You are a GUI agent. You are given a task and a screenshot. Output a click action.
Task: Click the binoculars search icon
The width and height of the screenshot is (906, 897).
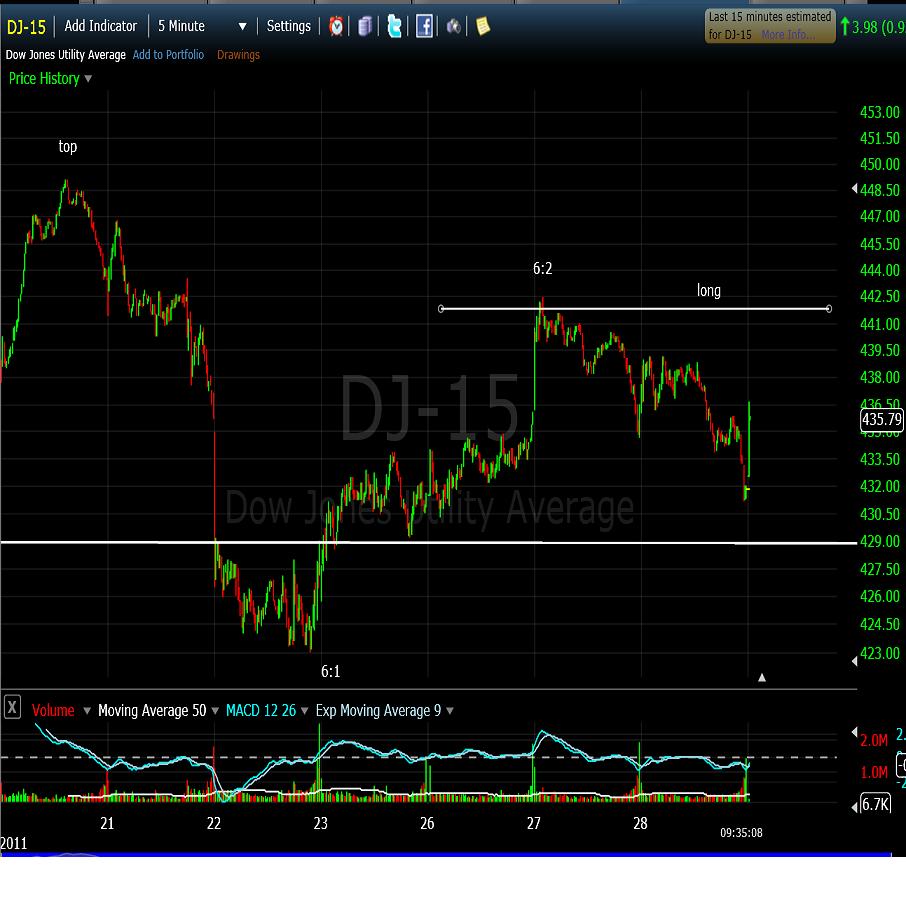tap(454, 27)
